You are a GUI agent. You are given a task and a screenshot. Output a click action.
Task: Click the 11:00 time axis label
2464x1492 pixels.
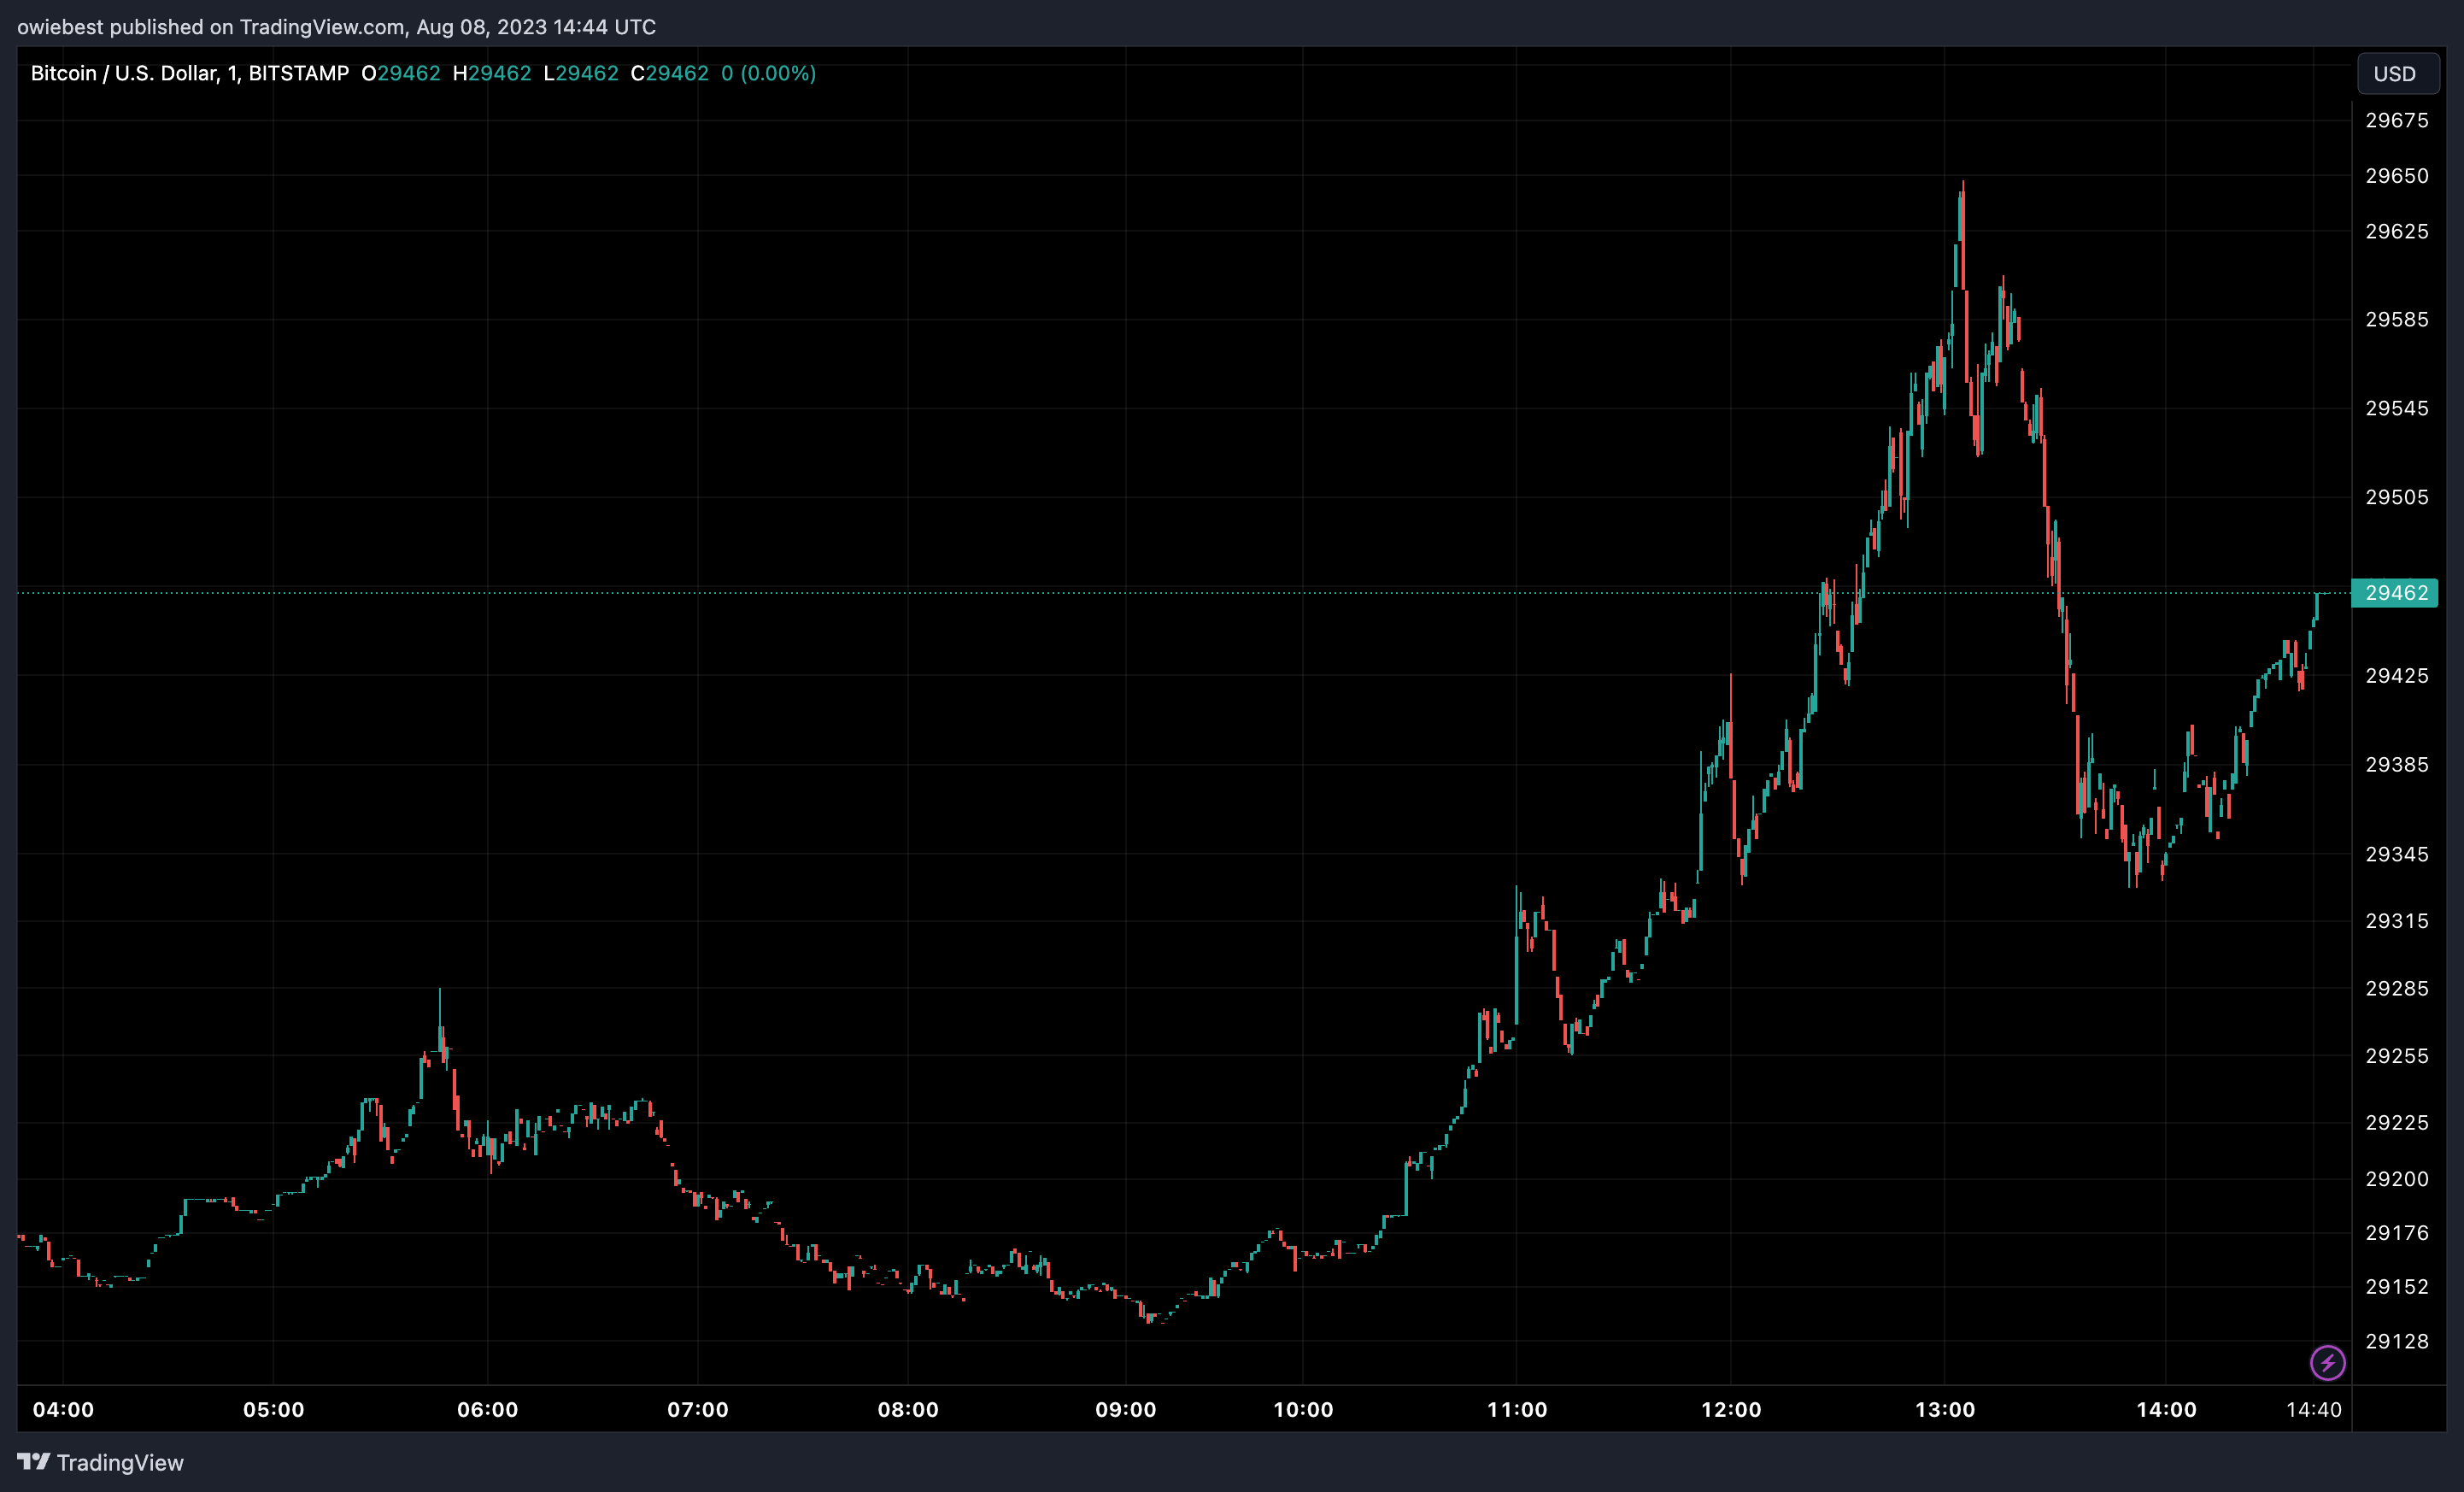point(1516,1409)
